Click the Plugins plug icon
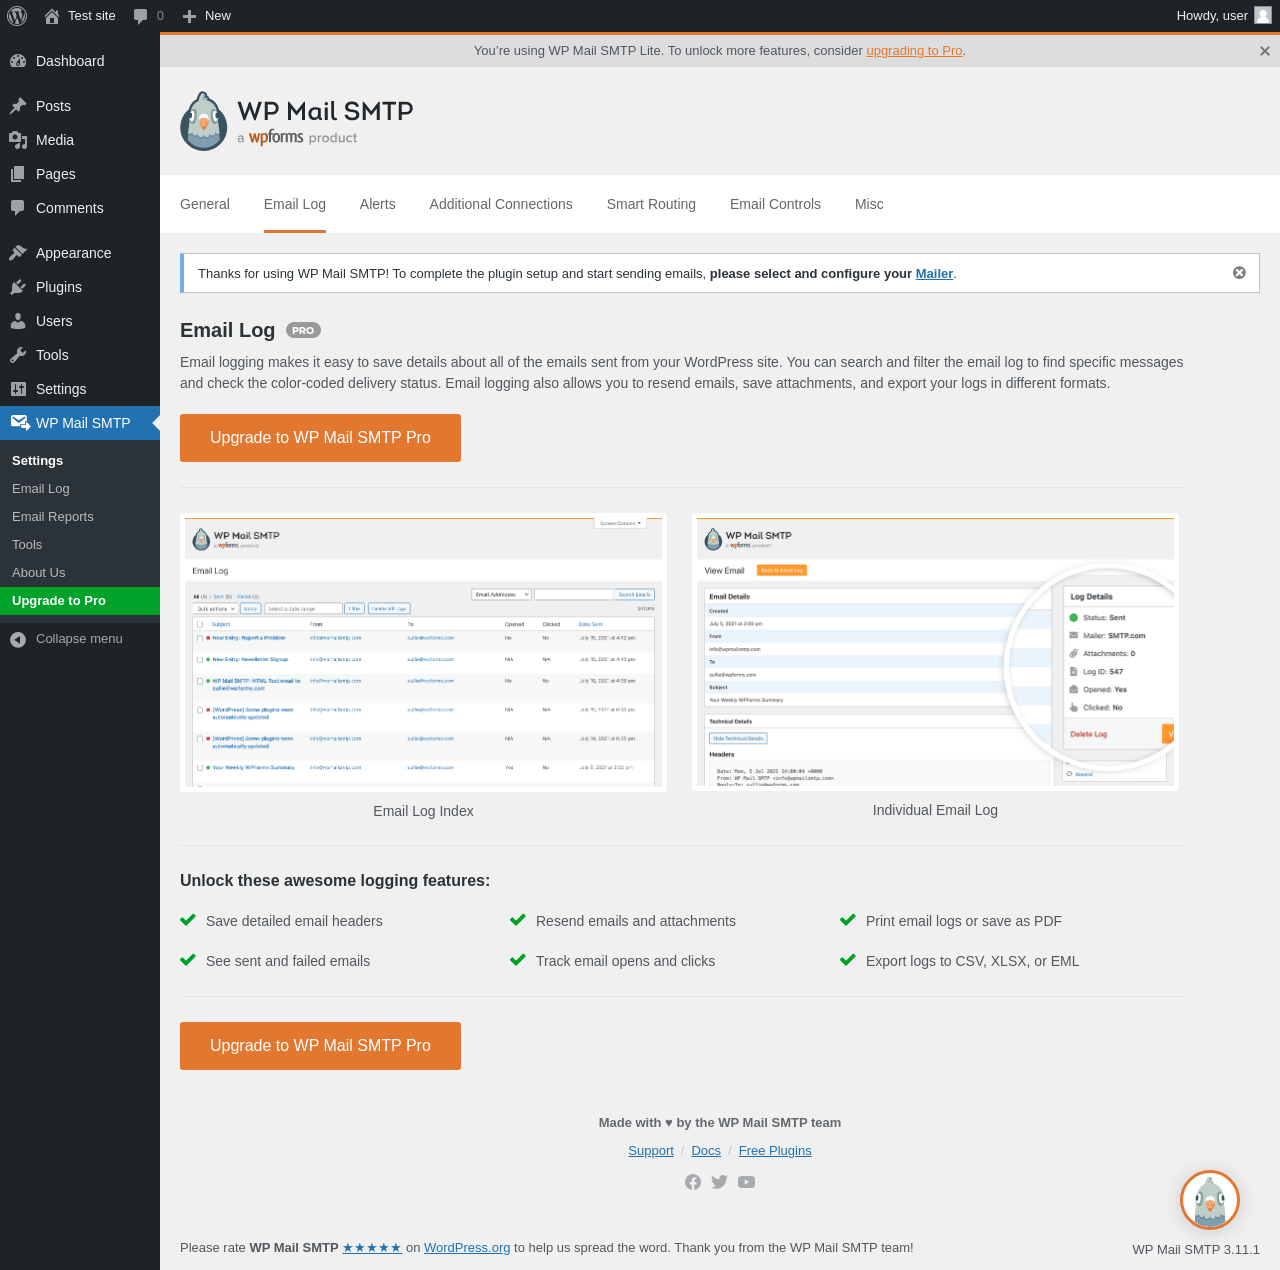The width and height of the screenshot is (1280, 1270). coord(18,287)
